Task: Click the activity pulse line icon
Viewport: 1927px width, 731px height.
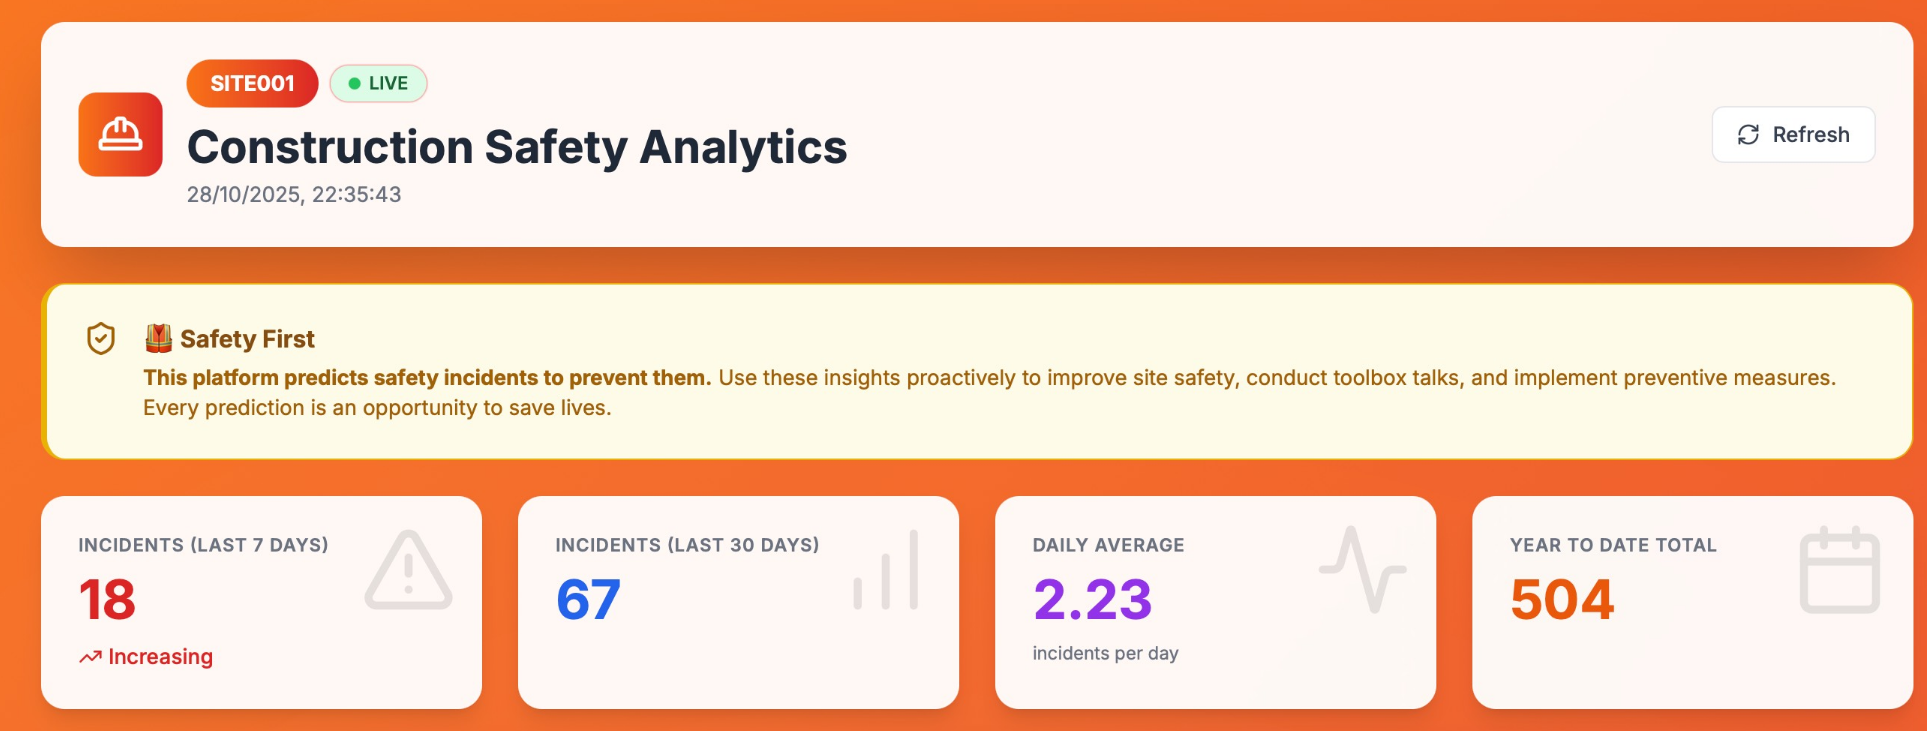Action: click(x=1362, y=569)
